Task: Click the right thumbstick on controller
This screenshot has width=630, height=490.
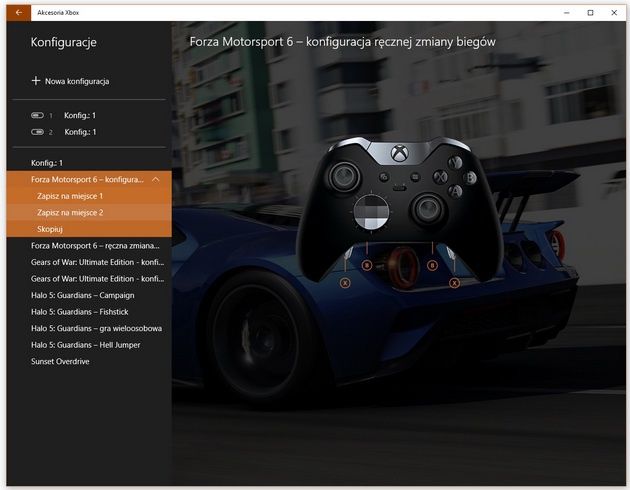Action: click(427, 209)
